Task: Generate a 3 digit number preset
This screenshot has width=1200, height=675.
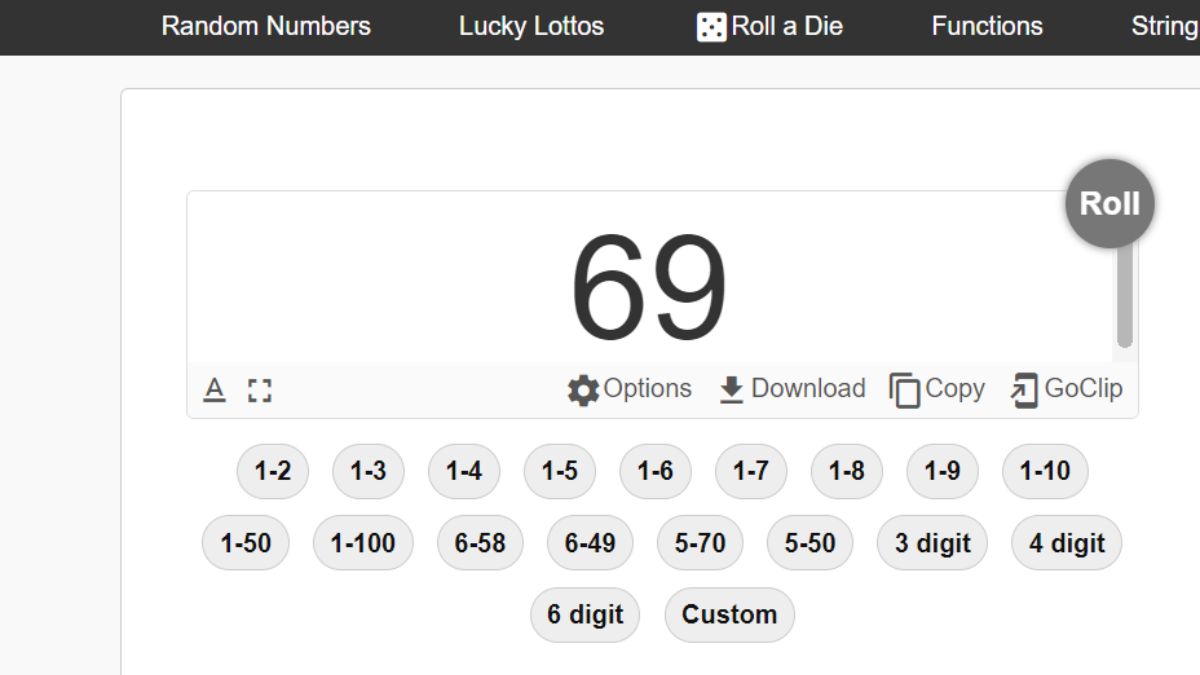Action: 933,543
